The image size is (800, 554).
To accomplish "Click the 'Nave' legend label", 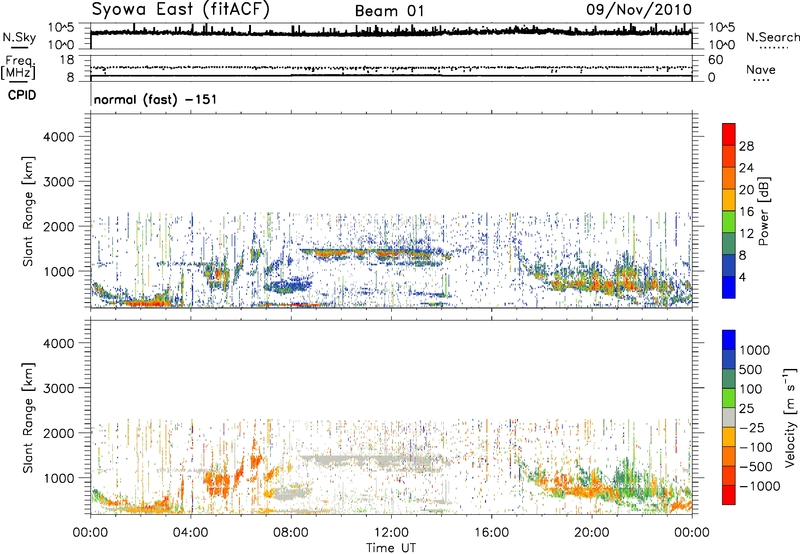I will [761, 69].
